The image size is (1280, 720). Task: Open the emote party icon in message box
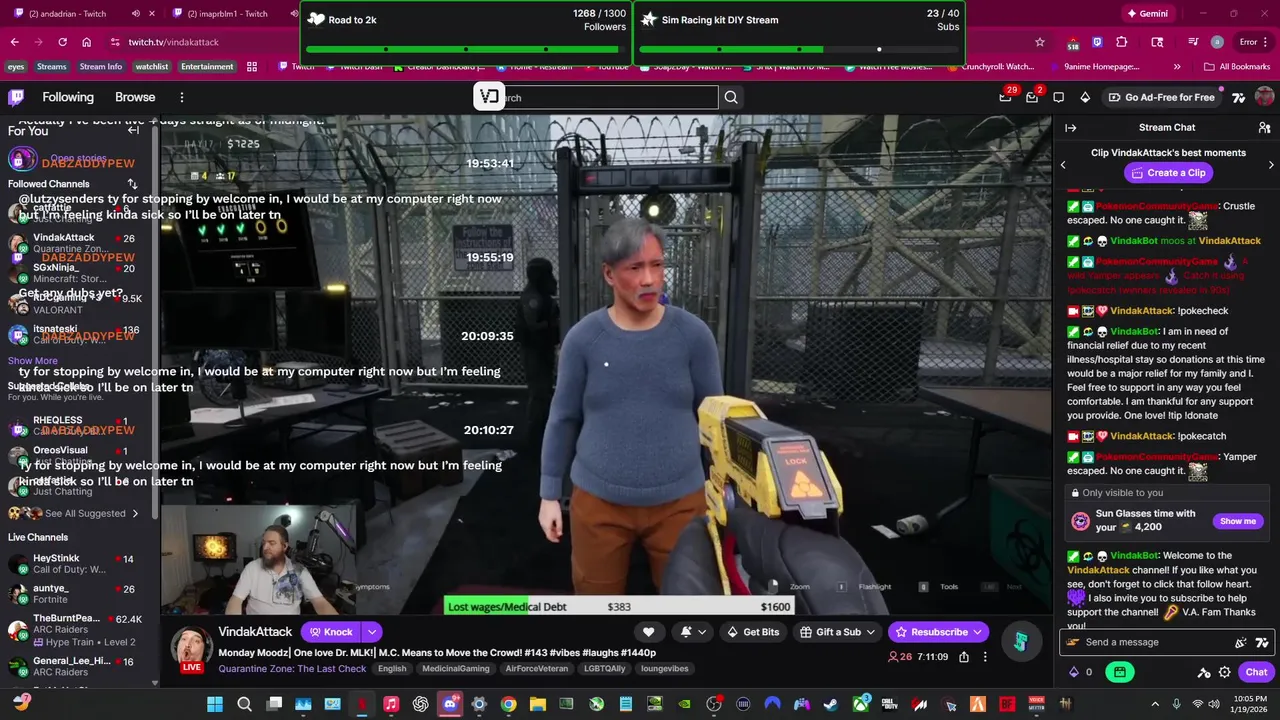coord(1241,643)
